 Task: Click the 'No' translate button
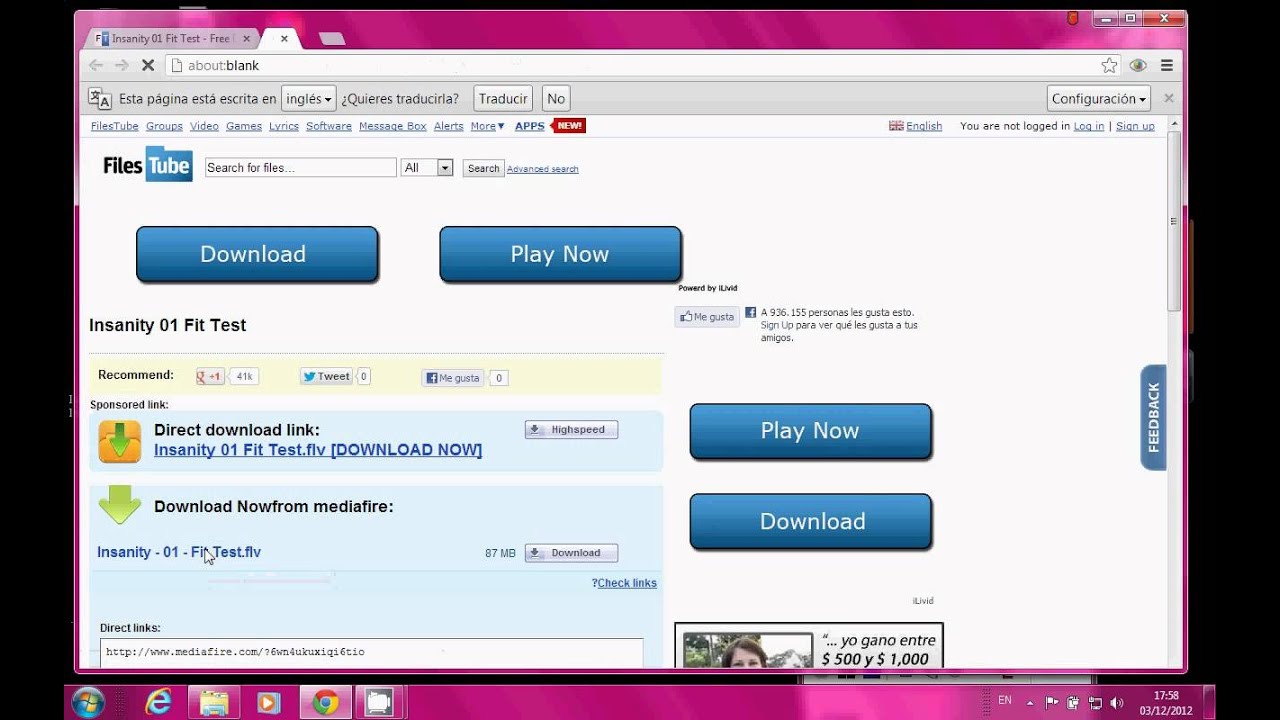pyautogui.click(x=556, y=98)
